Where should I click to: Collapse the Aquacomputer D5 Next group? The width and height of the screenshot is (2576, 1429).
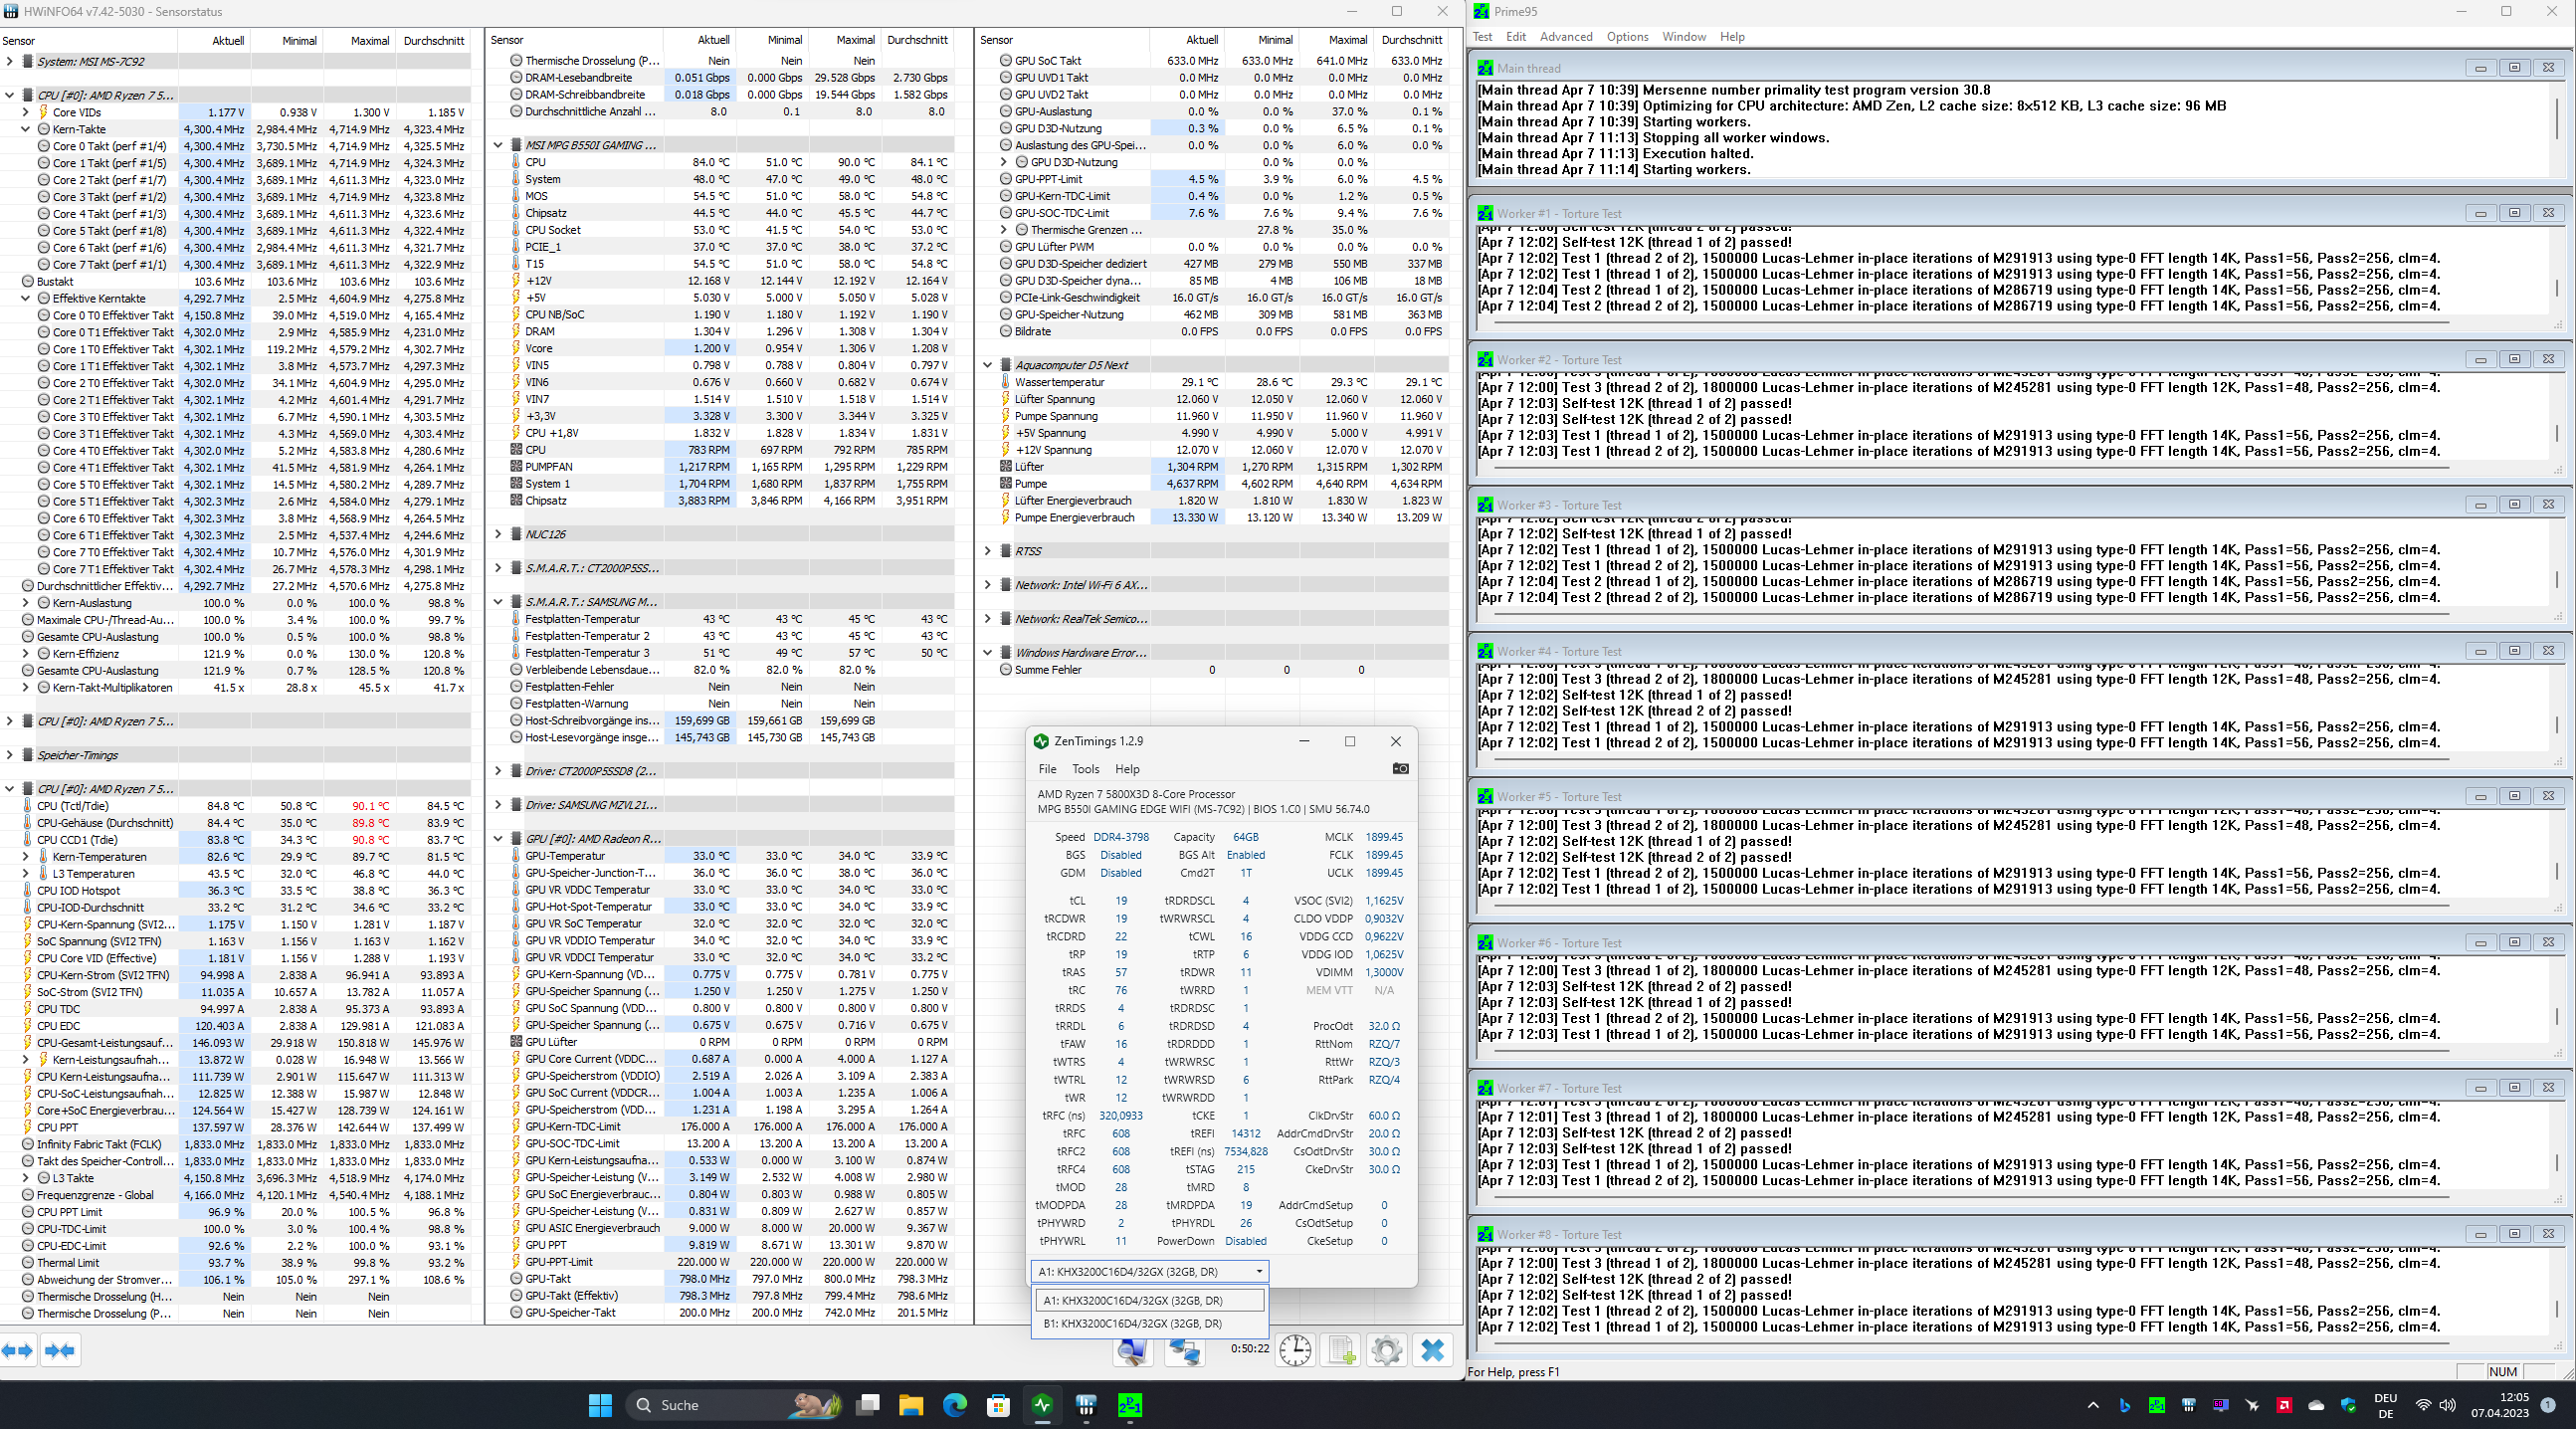click(x=988, y=365)
